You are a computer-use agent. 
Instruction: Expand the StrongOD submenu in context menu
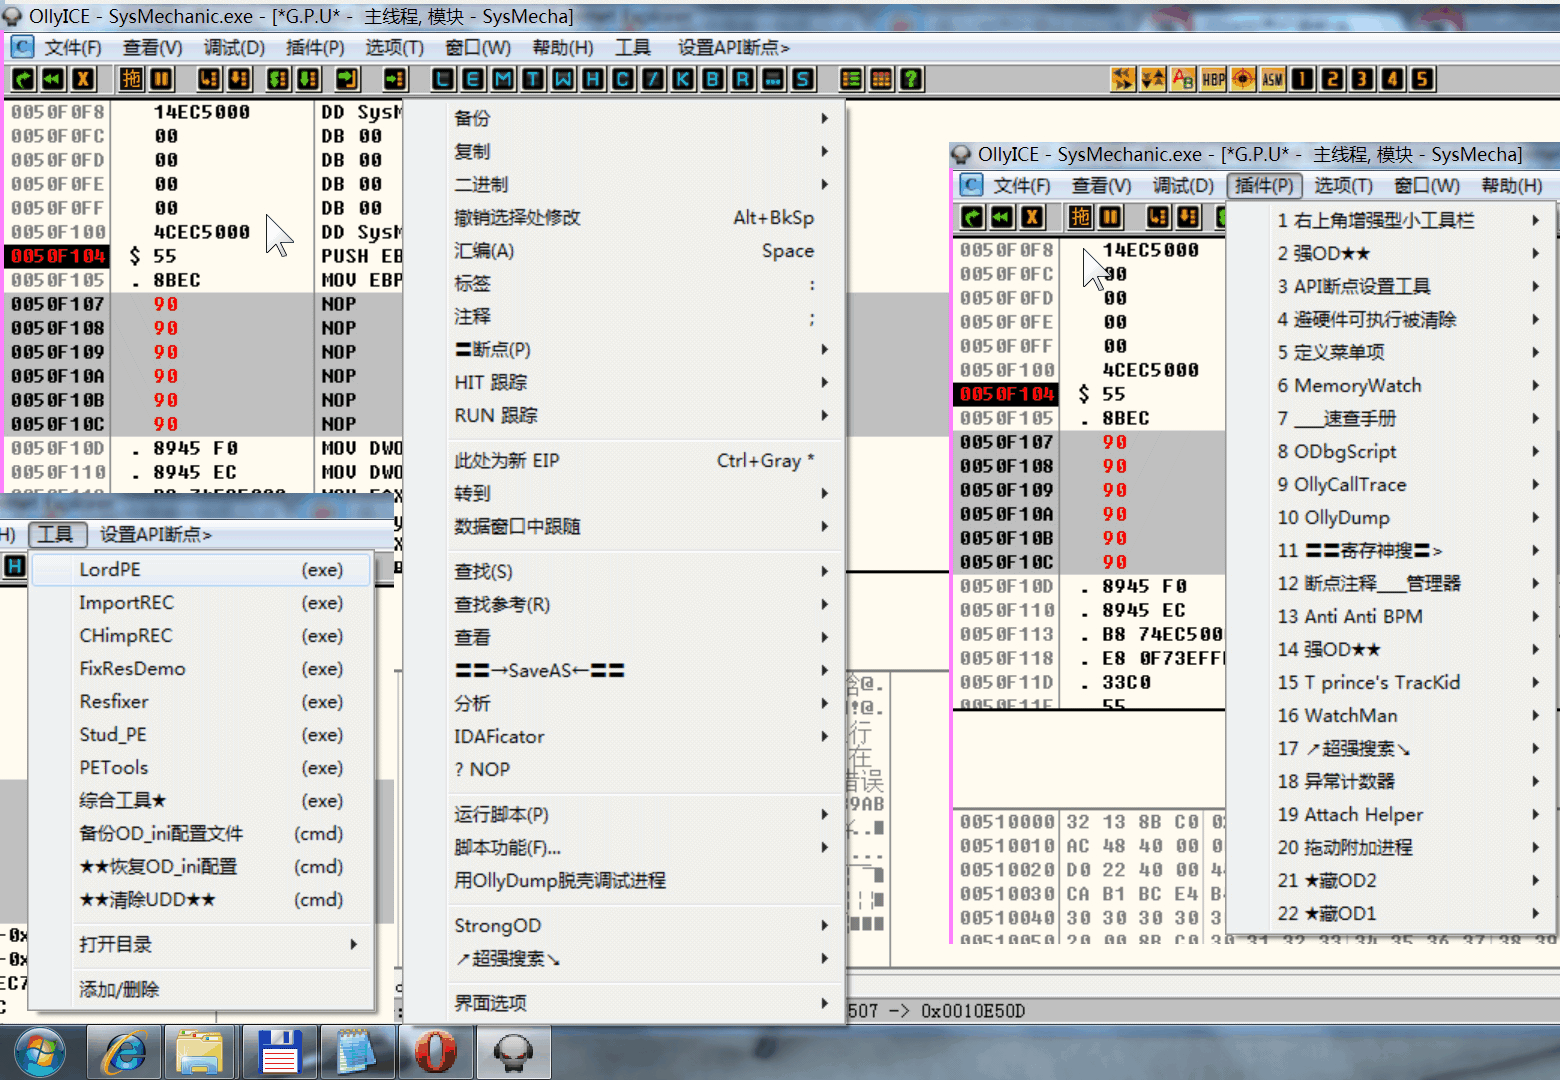(643, 925)
